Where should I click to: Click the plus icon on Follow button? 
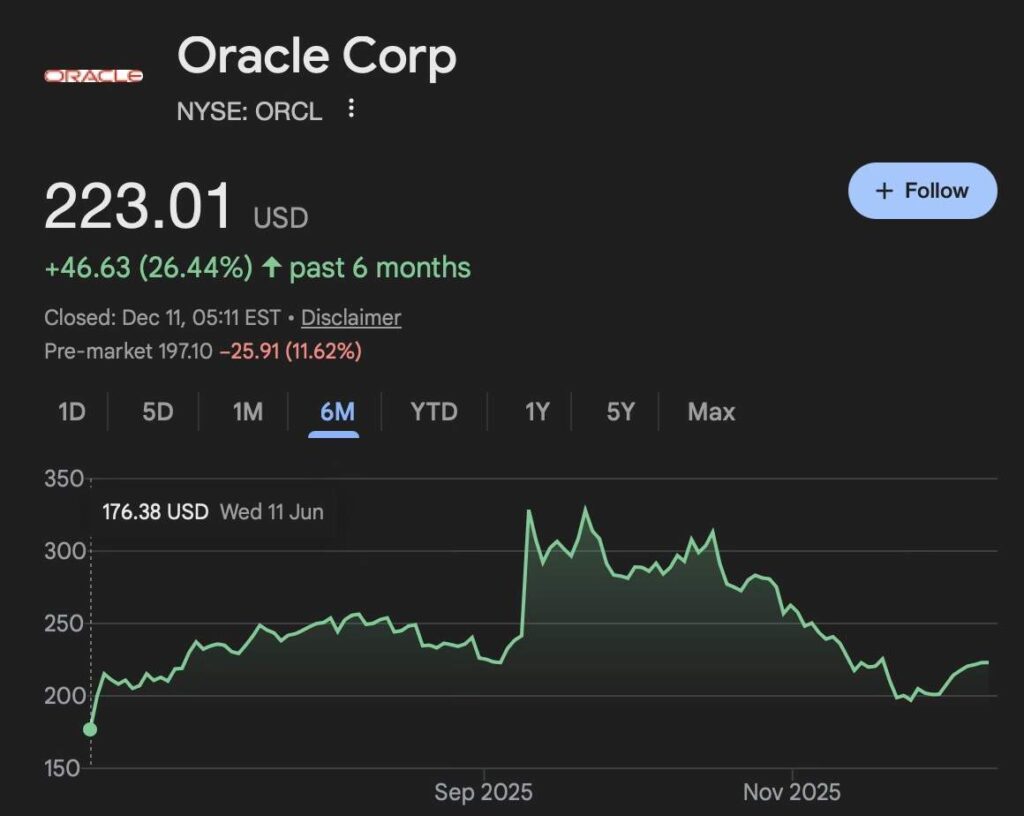tap(883, 191)
